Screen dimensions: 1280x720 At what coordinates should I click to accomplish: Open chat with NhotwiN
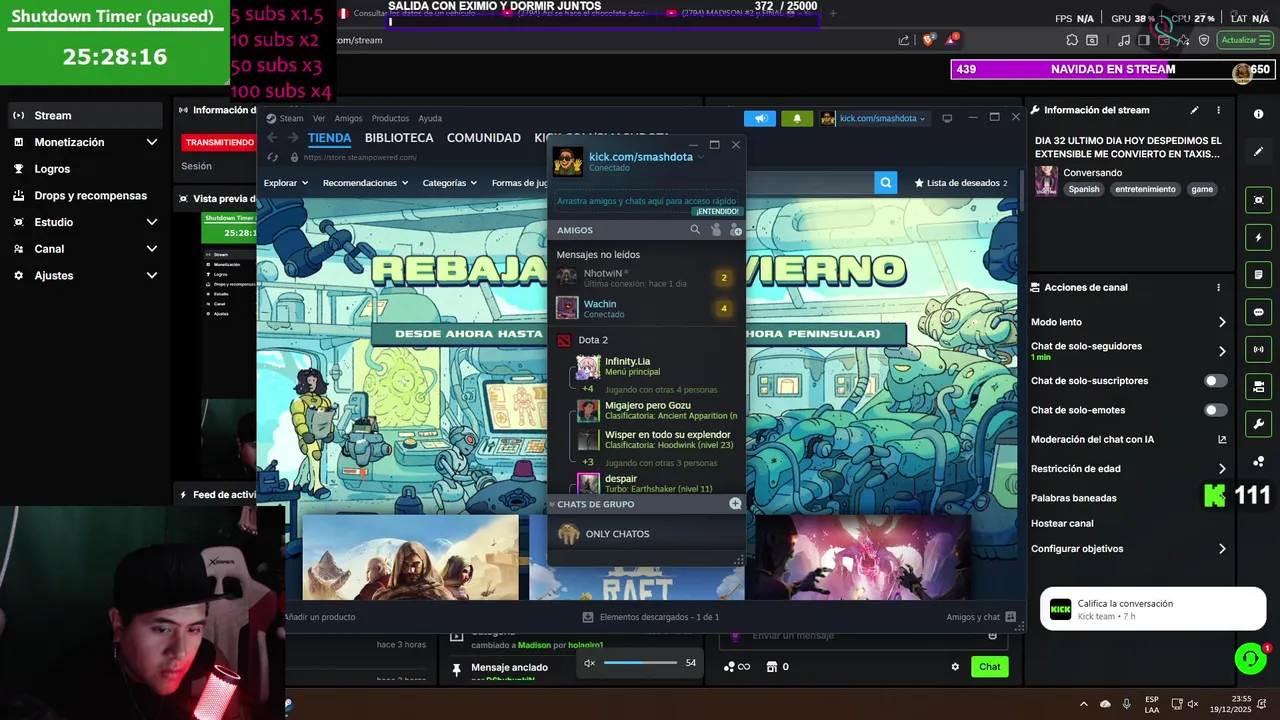[x=648, y=278]
